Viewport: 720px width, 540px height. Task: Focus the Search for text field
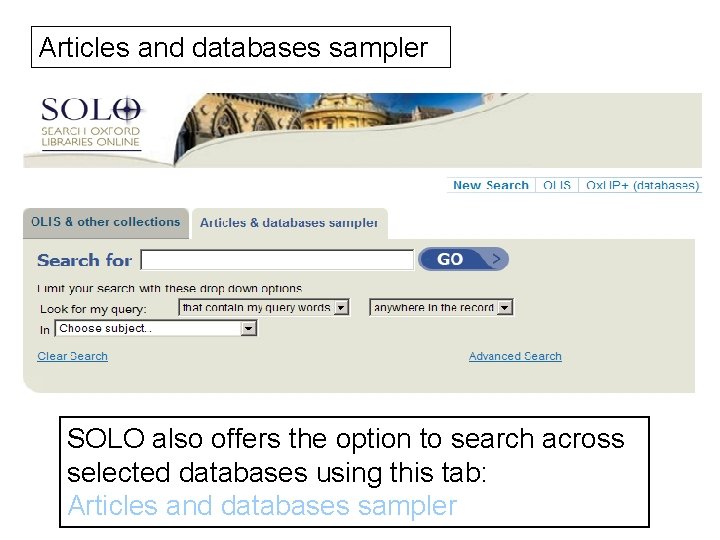click(x=277, y=260)
